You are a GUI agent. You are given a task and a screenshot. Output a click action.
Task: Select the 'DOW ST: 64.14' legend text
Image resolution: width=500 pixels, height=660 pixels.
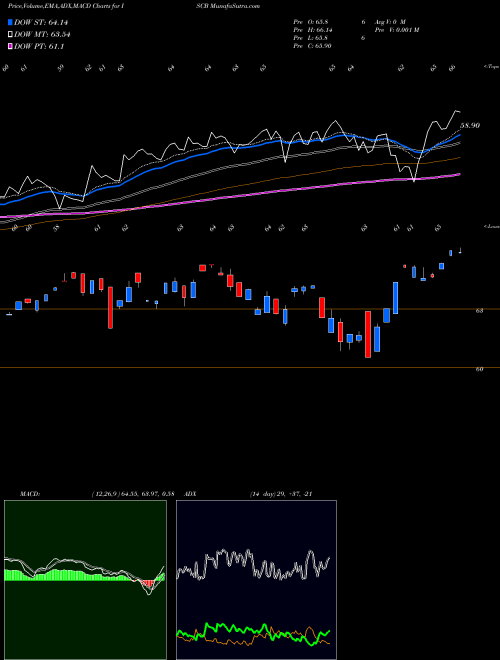point(41,22)
